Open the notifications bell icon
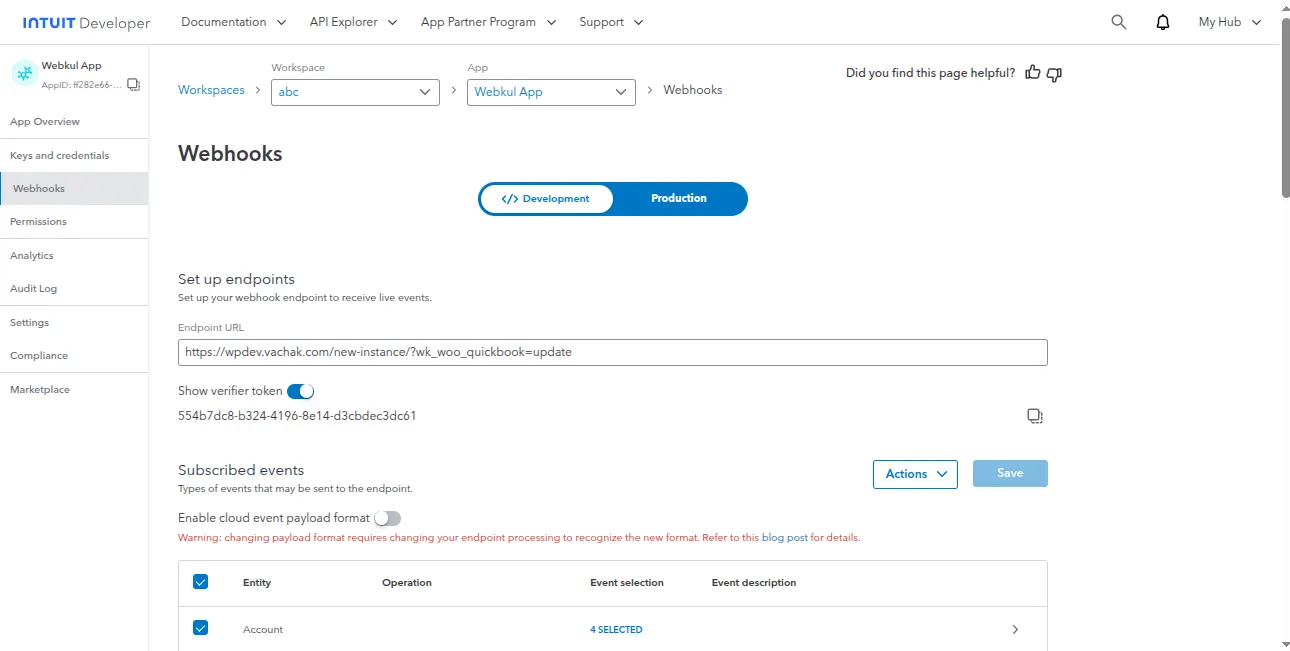The height and width of the screenshot is (651, 1290). click(x=1163, y=22)
